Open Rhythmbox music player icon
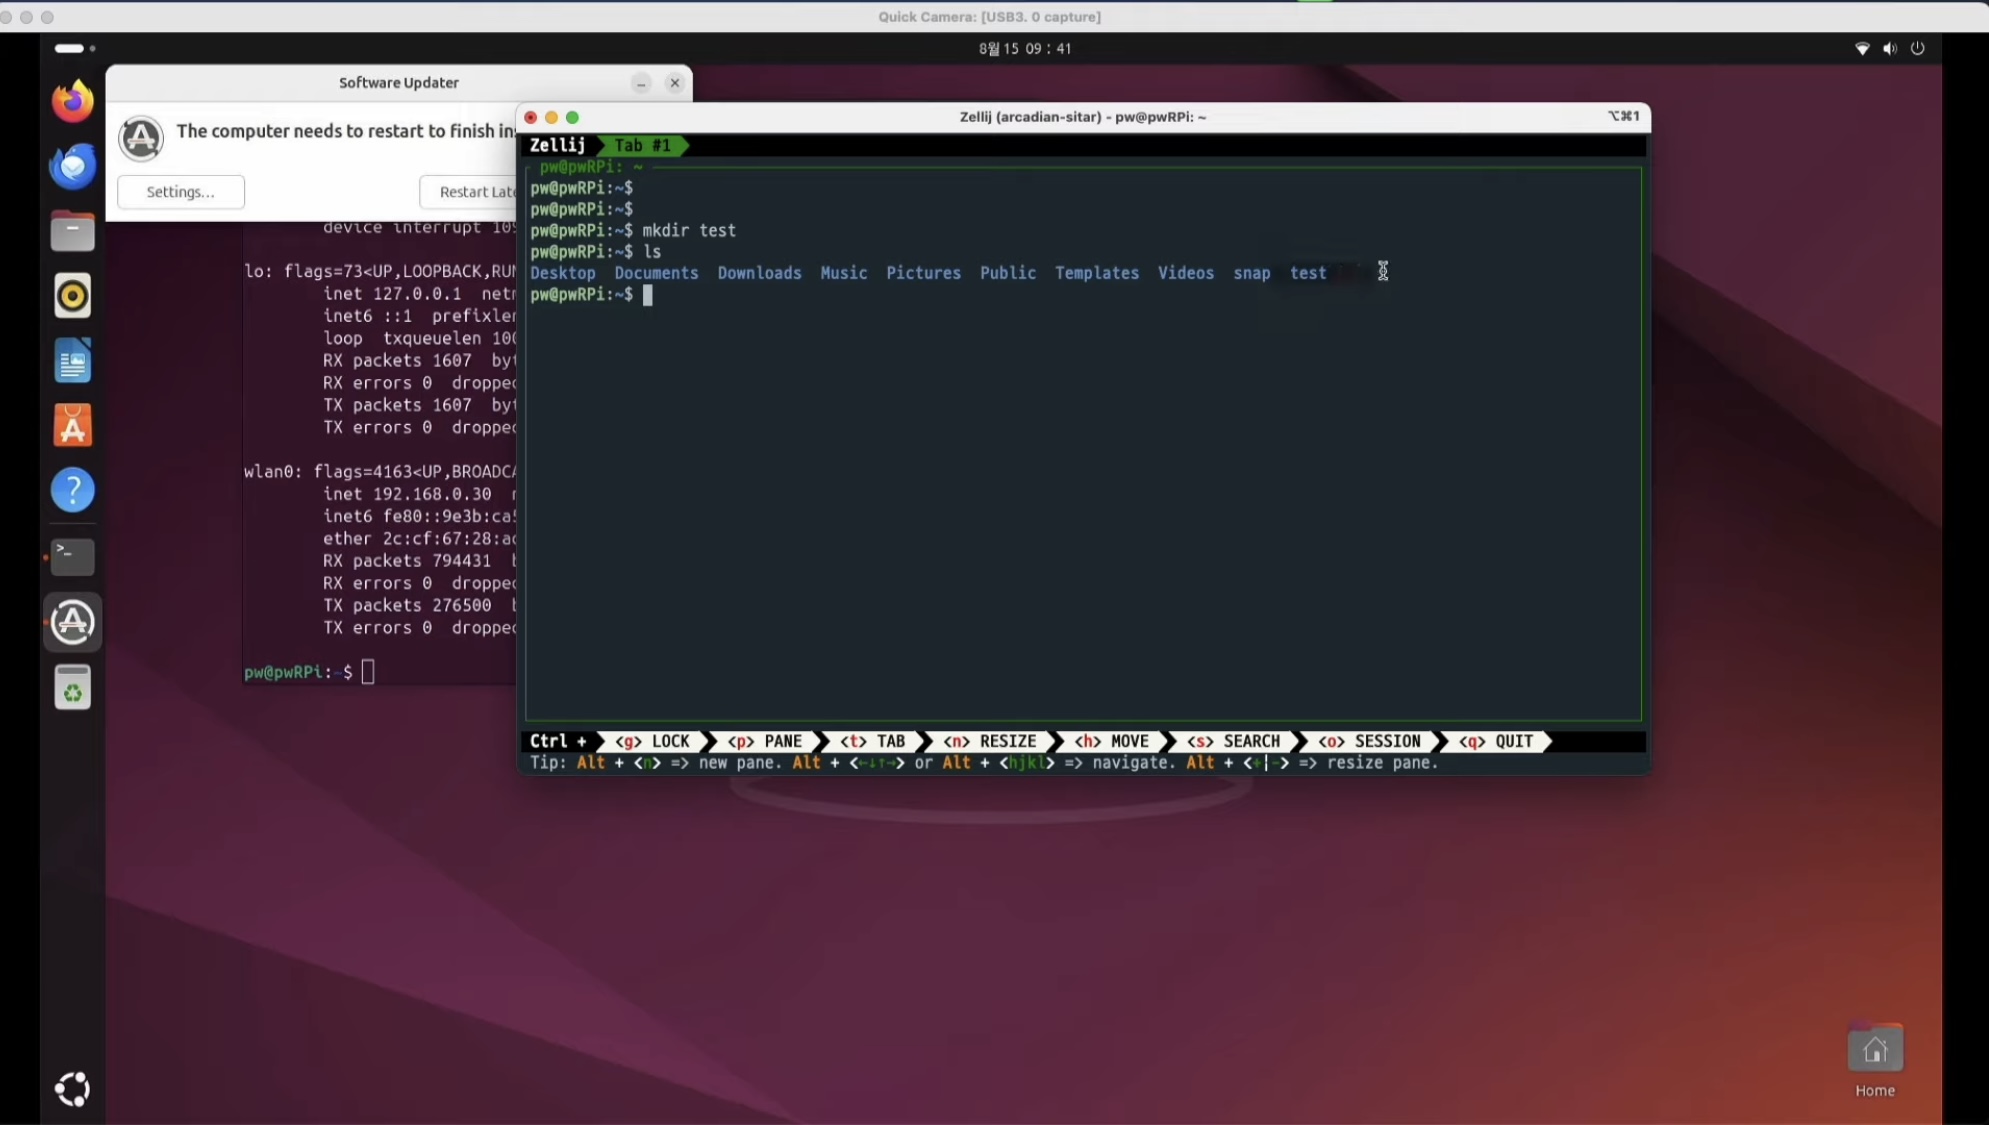This screenshot has height=1125, width=1989. pyautogui.click(x=72, y=296)
